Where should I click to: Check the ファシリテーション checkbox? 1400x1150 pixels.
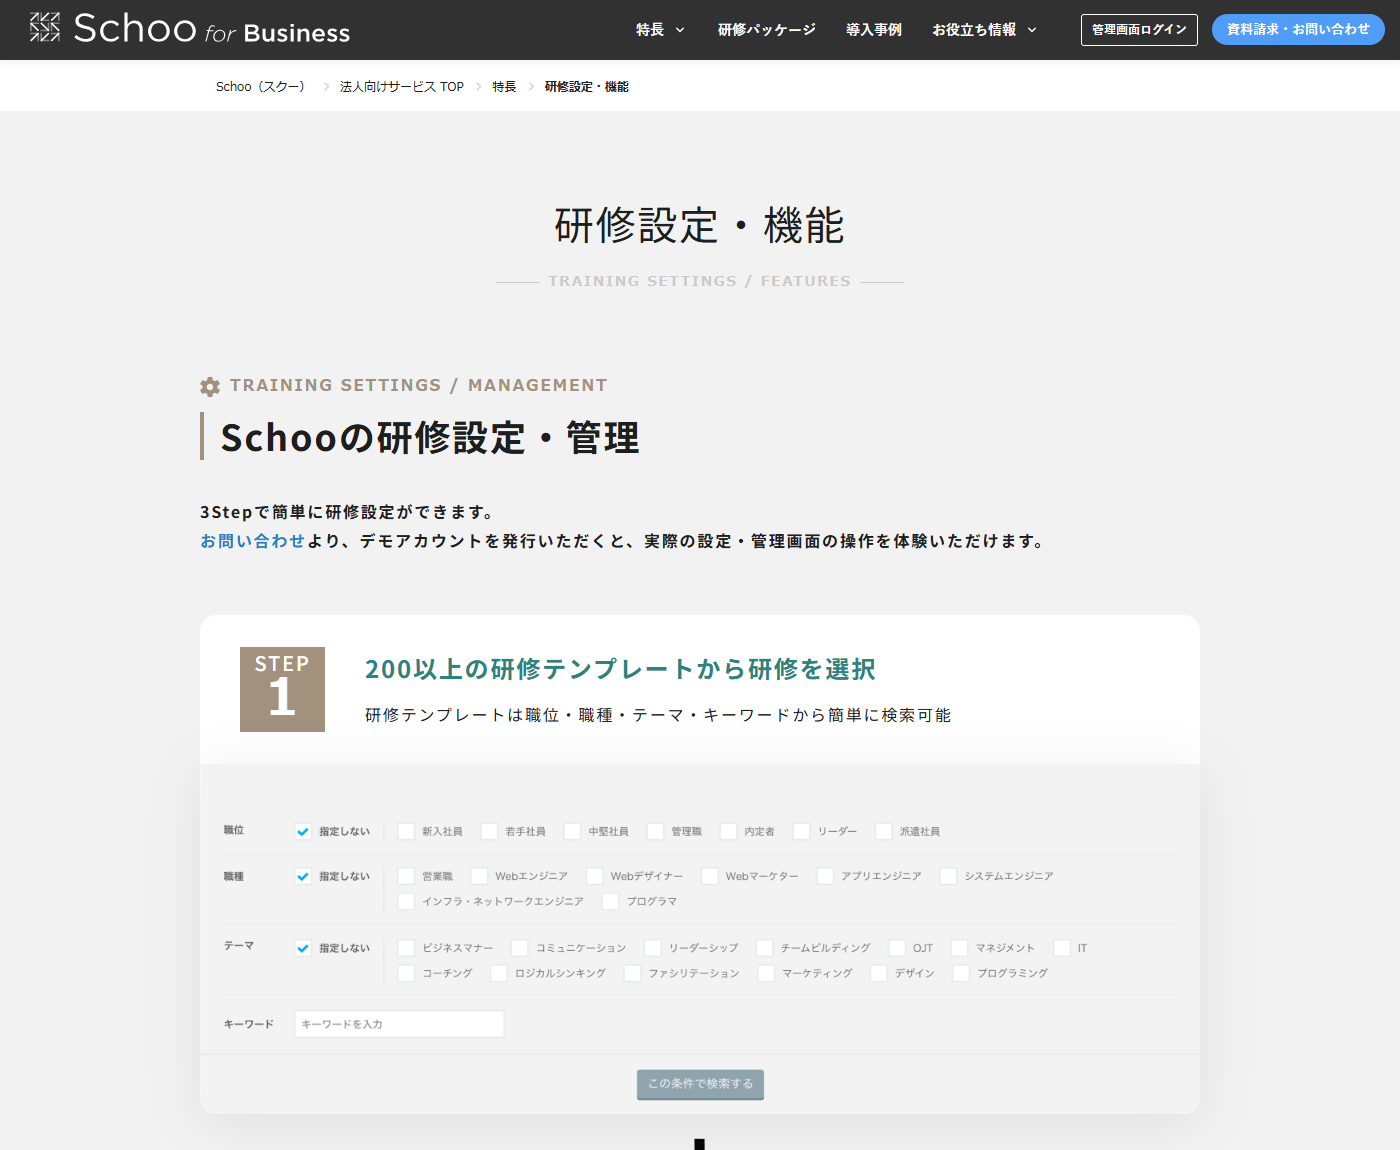click(632, 973)
